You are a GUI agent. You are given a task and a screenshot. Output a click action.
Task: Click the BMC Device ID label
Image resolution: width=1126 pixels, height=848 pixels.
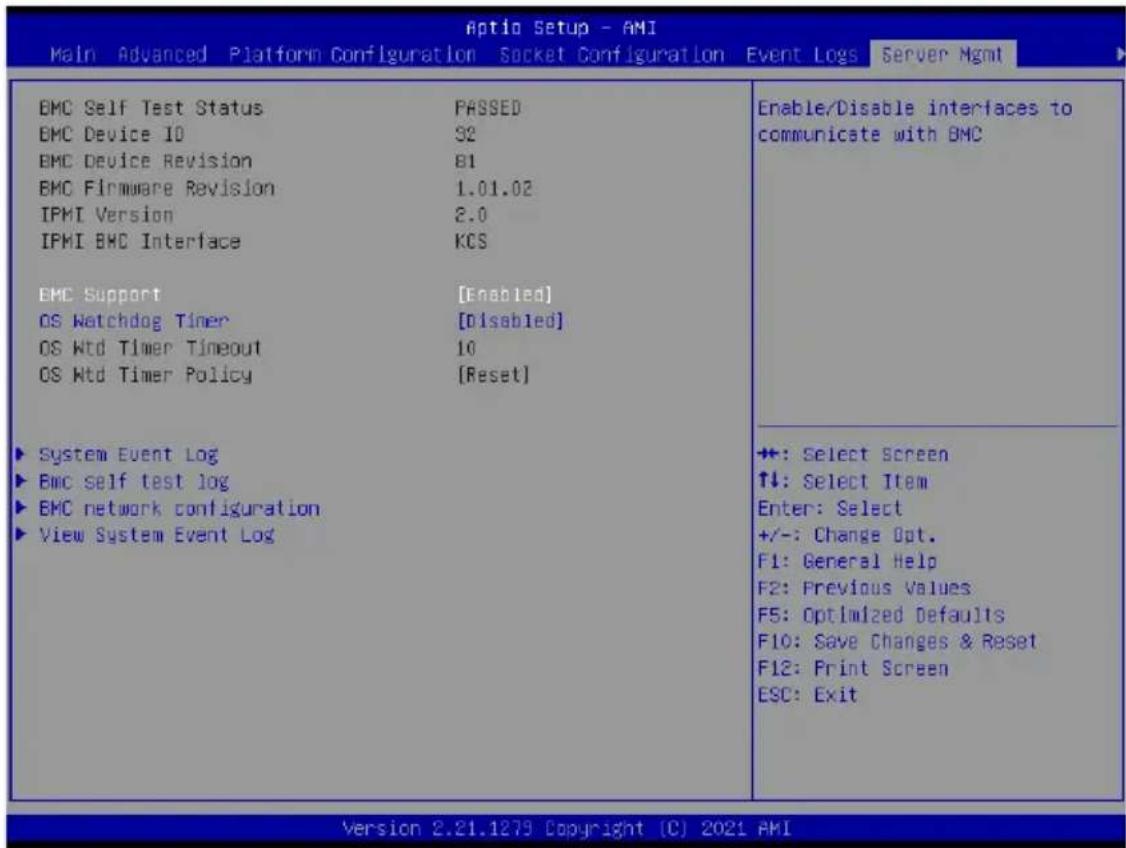tap(111, 135)
